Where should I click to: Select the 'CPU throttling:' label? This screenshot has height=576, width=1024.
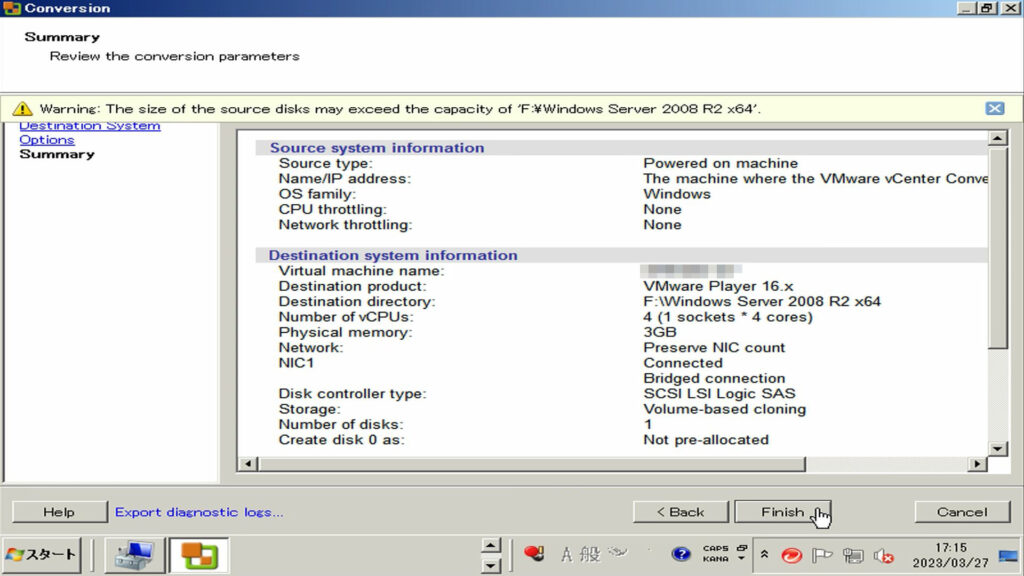point(332,210)
